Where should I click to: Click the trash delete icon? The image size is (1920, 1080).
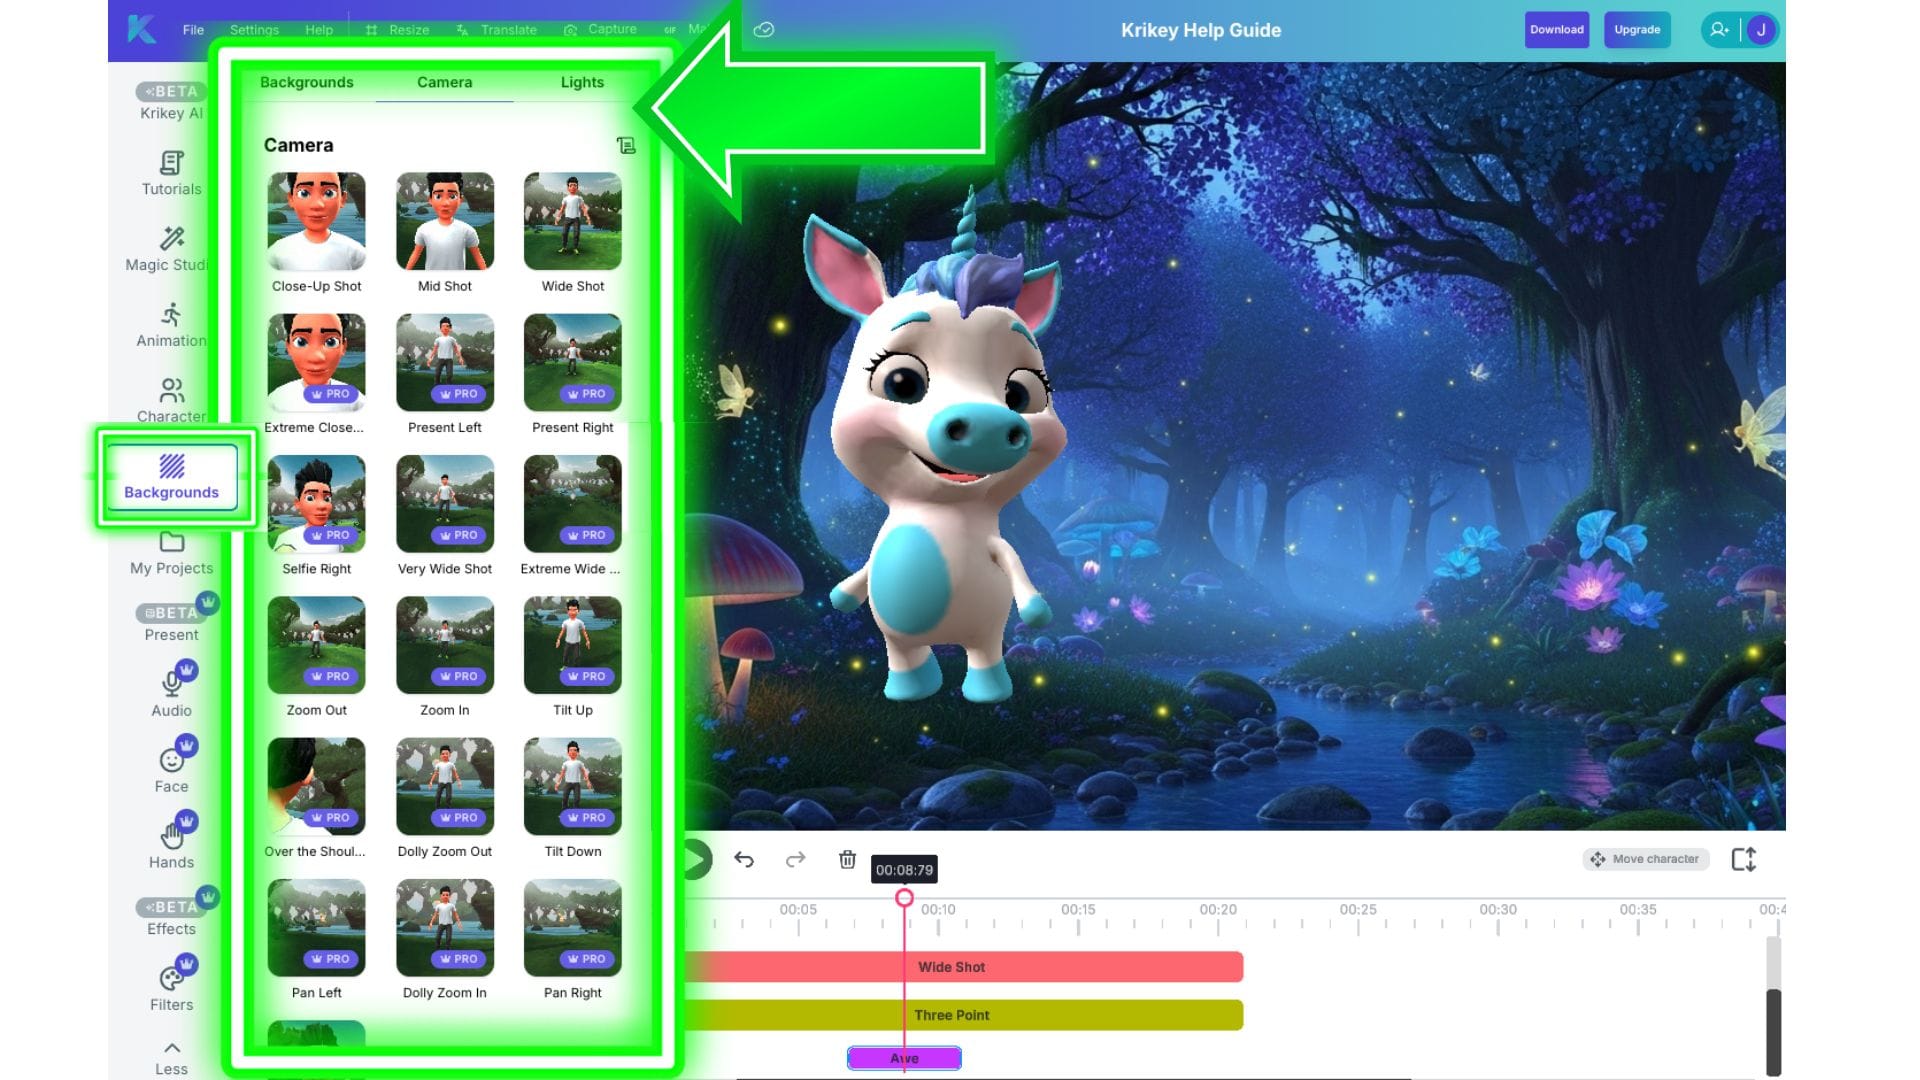point(847,859)
